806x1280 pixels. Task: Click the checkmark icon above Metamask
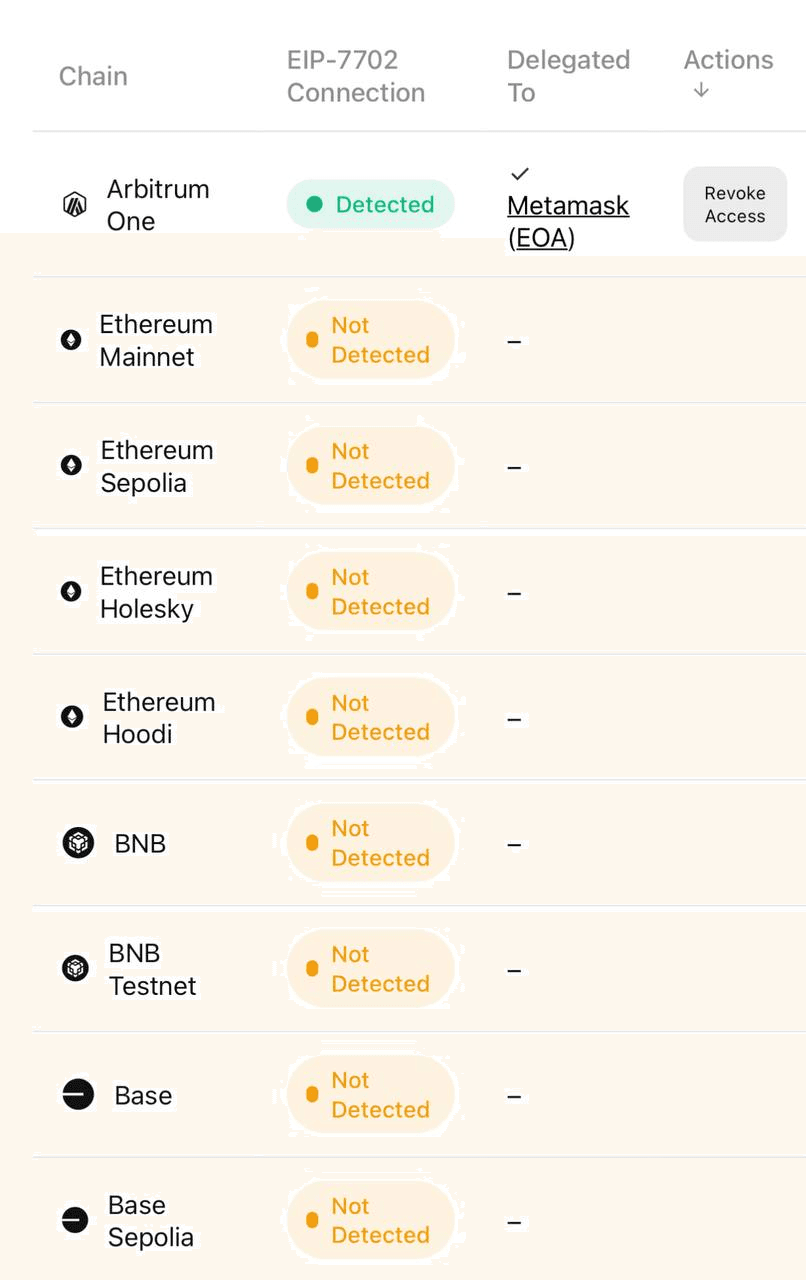tap(520, 174)
